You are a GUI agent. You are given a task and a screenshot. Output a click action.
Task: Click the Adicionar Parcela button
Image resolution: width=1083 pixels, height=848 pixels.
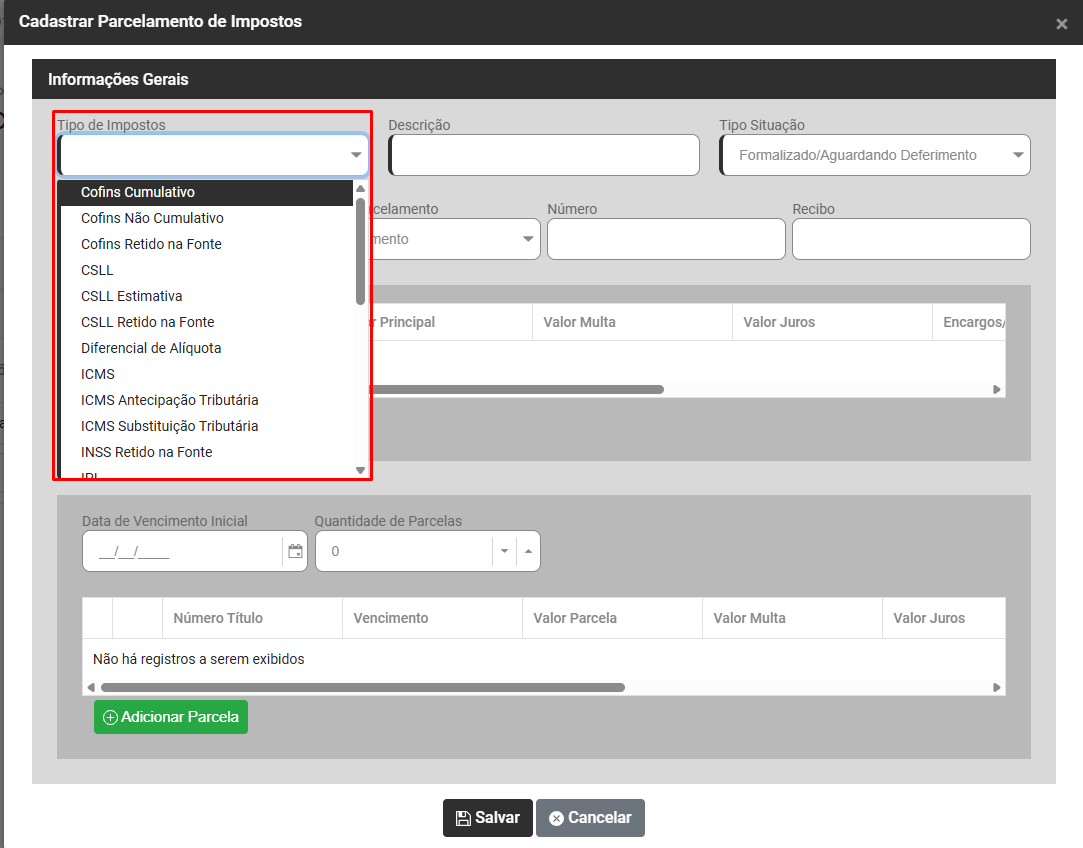tap(171, 717)
